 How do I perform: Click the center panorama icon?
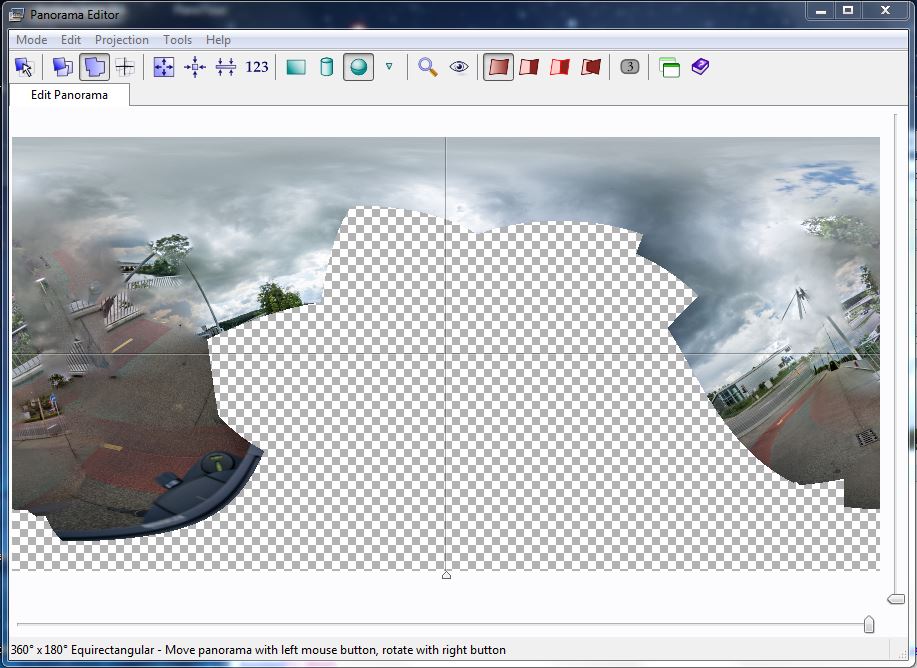point(195,67)
